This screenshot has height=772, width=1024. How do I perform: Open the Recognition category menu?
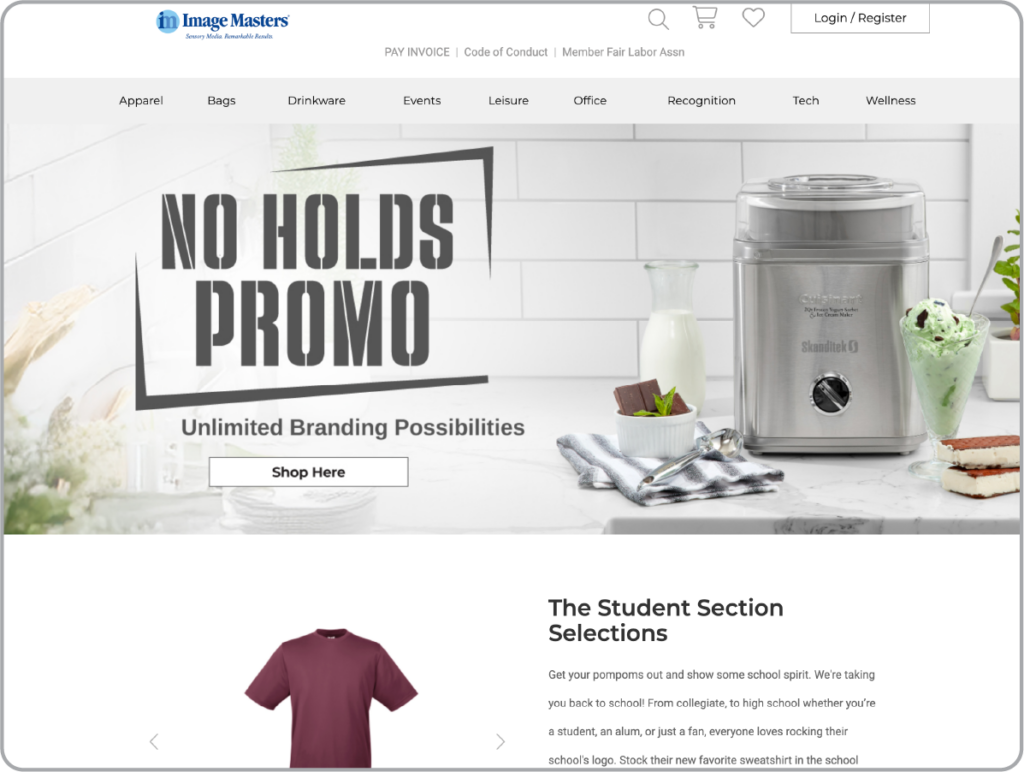click(701, 101)
